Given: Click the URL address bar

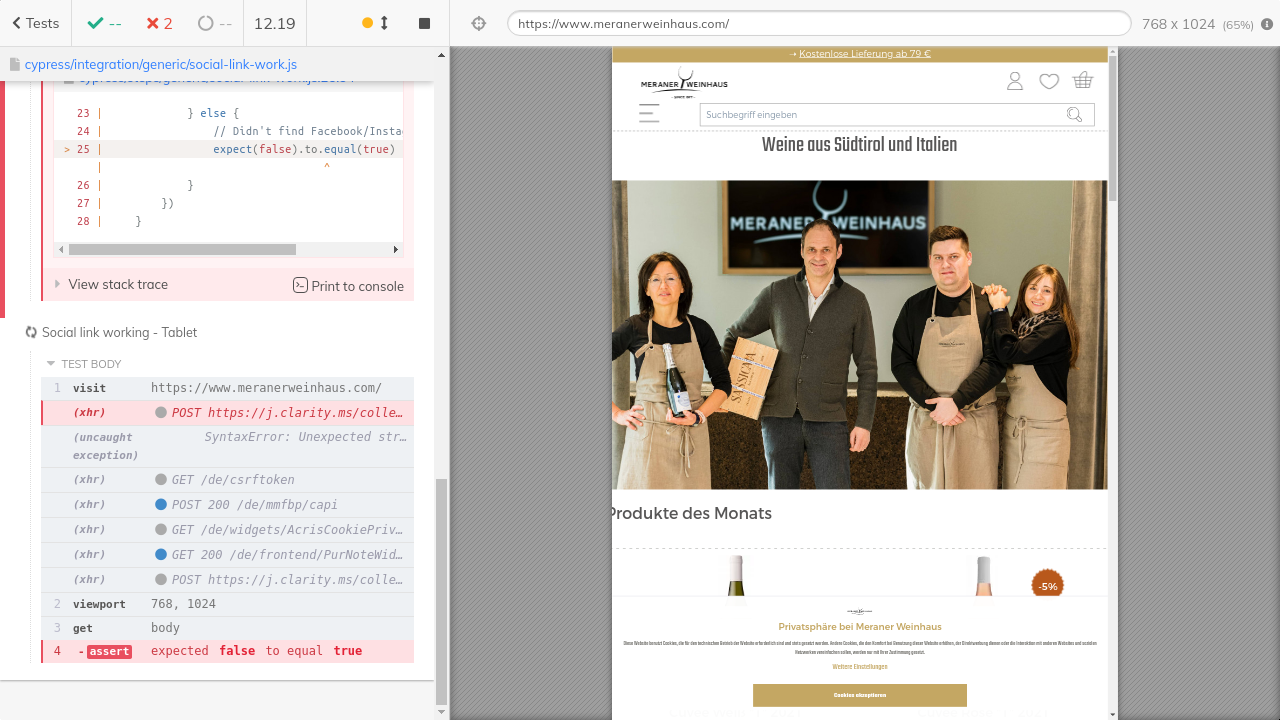Looking at the screenshot, I should 818,24.
